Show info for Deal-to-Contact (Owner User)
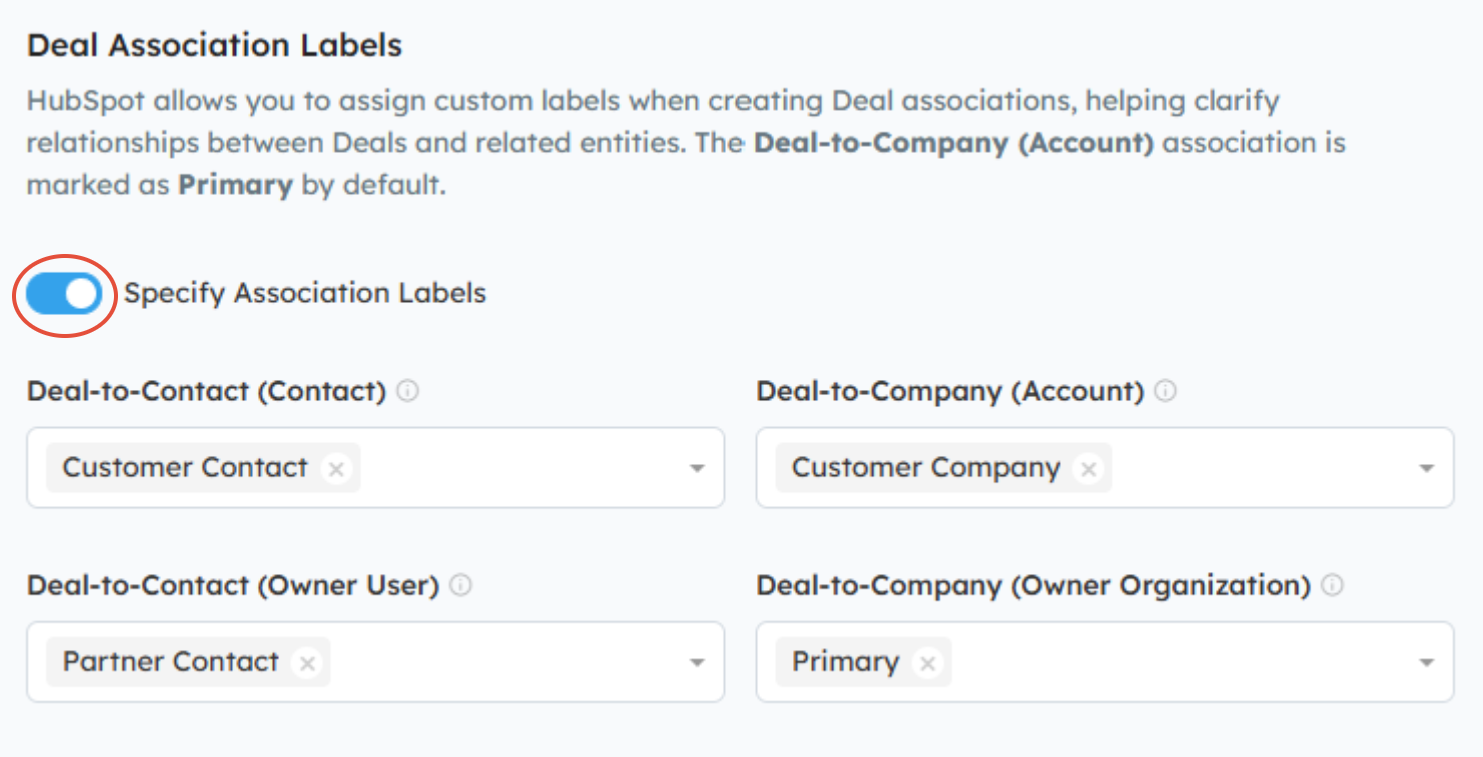This screenshot has height=757, width=1483. click(x=460, y=586)
